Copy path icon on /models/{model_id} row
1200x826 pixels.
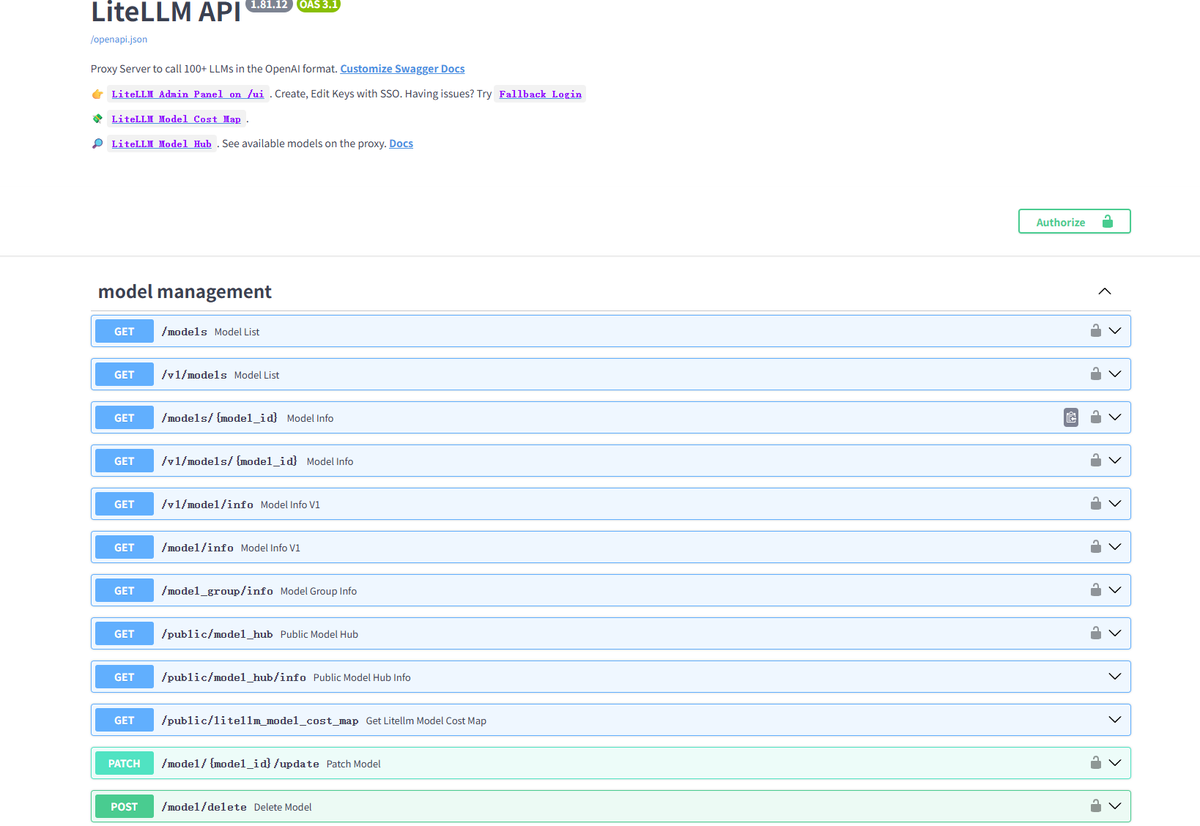[1071, 417]
